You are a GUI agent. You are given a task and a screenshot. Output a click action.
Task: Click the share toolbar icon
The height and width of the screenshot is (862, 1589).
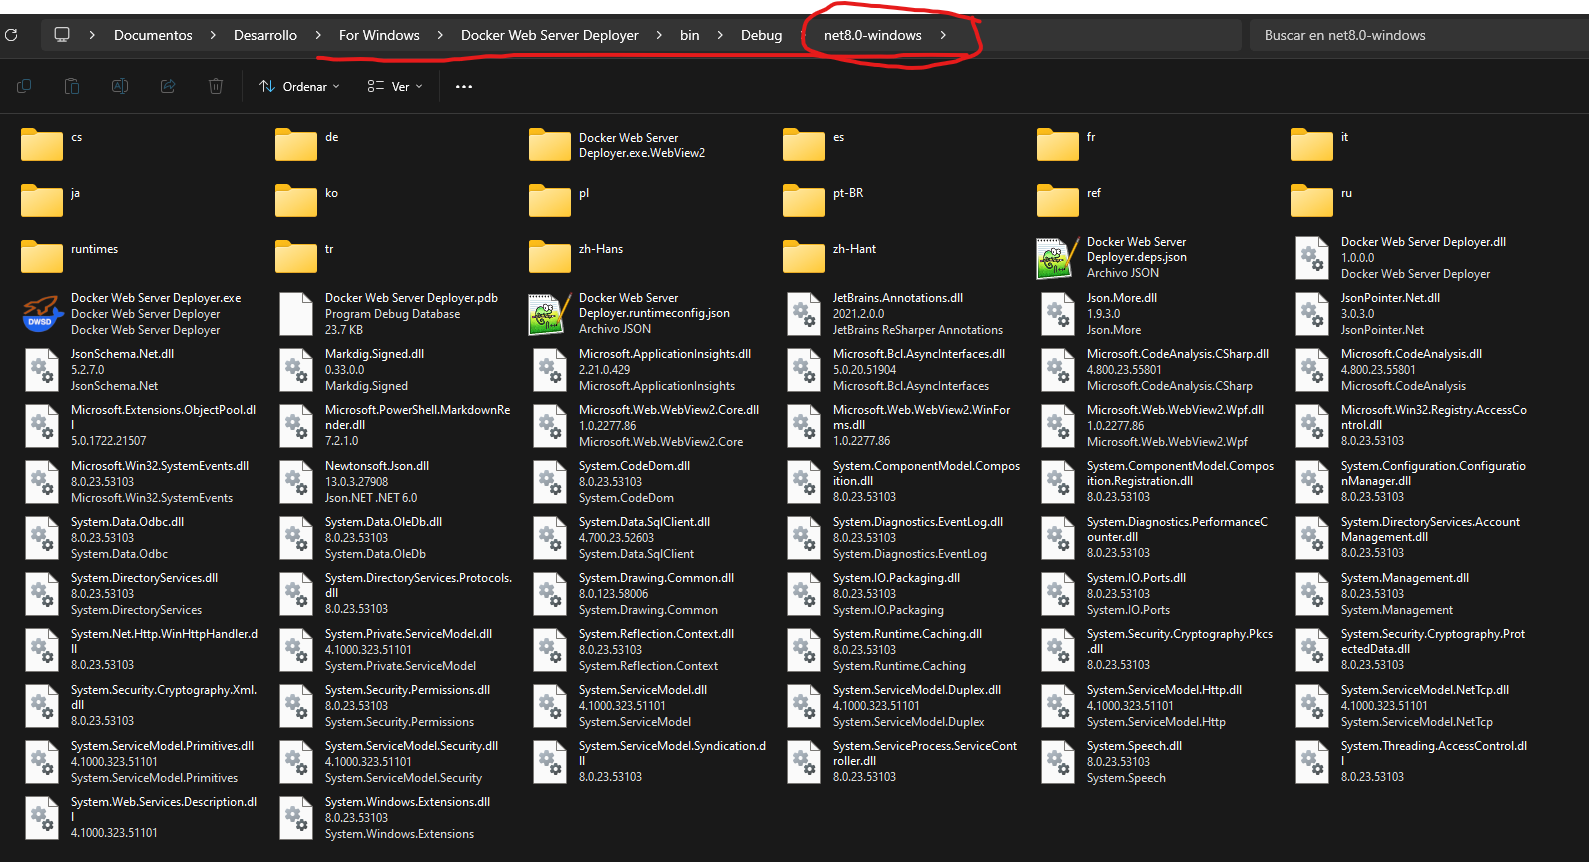coord(168,87)
